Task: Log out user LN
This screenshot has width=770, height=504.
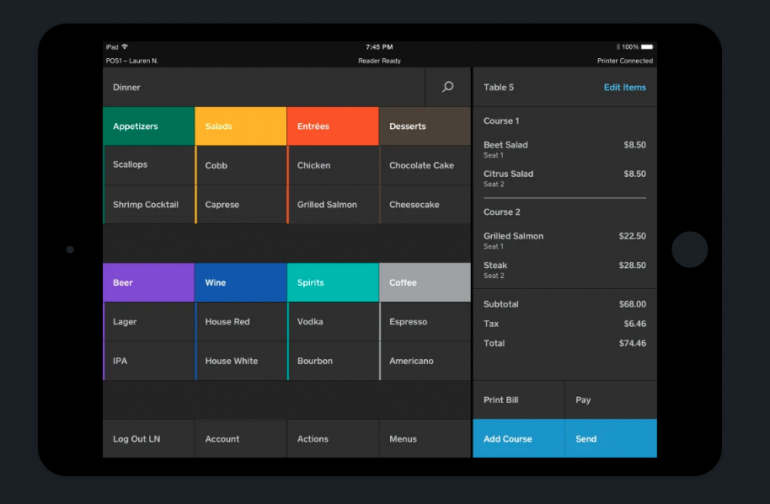Action: coord(148,439)
